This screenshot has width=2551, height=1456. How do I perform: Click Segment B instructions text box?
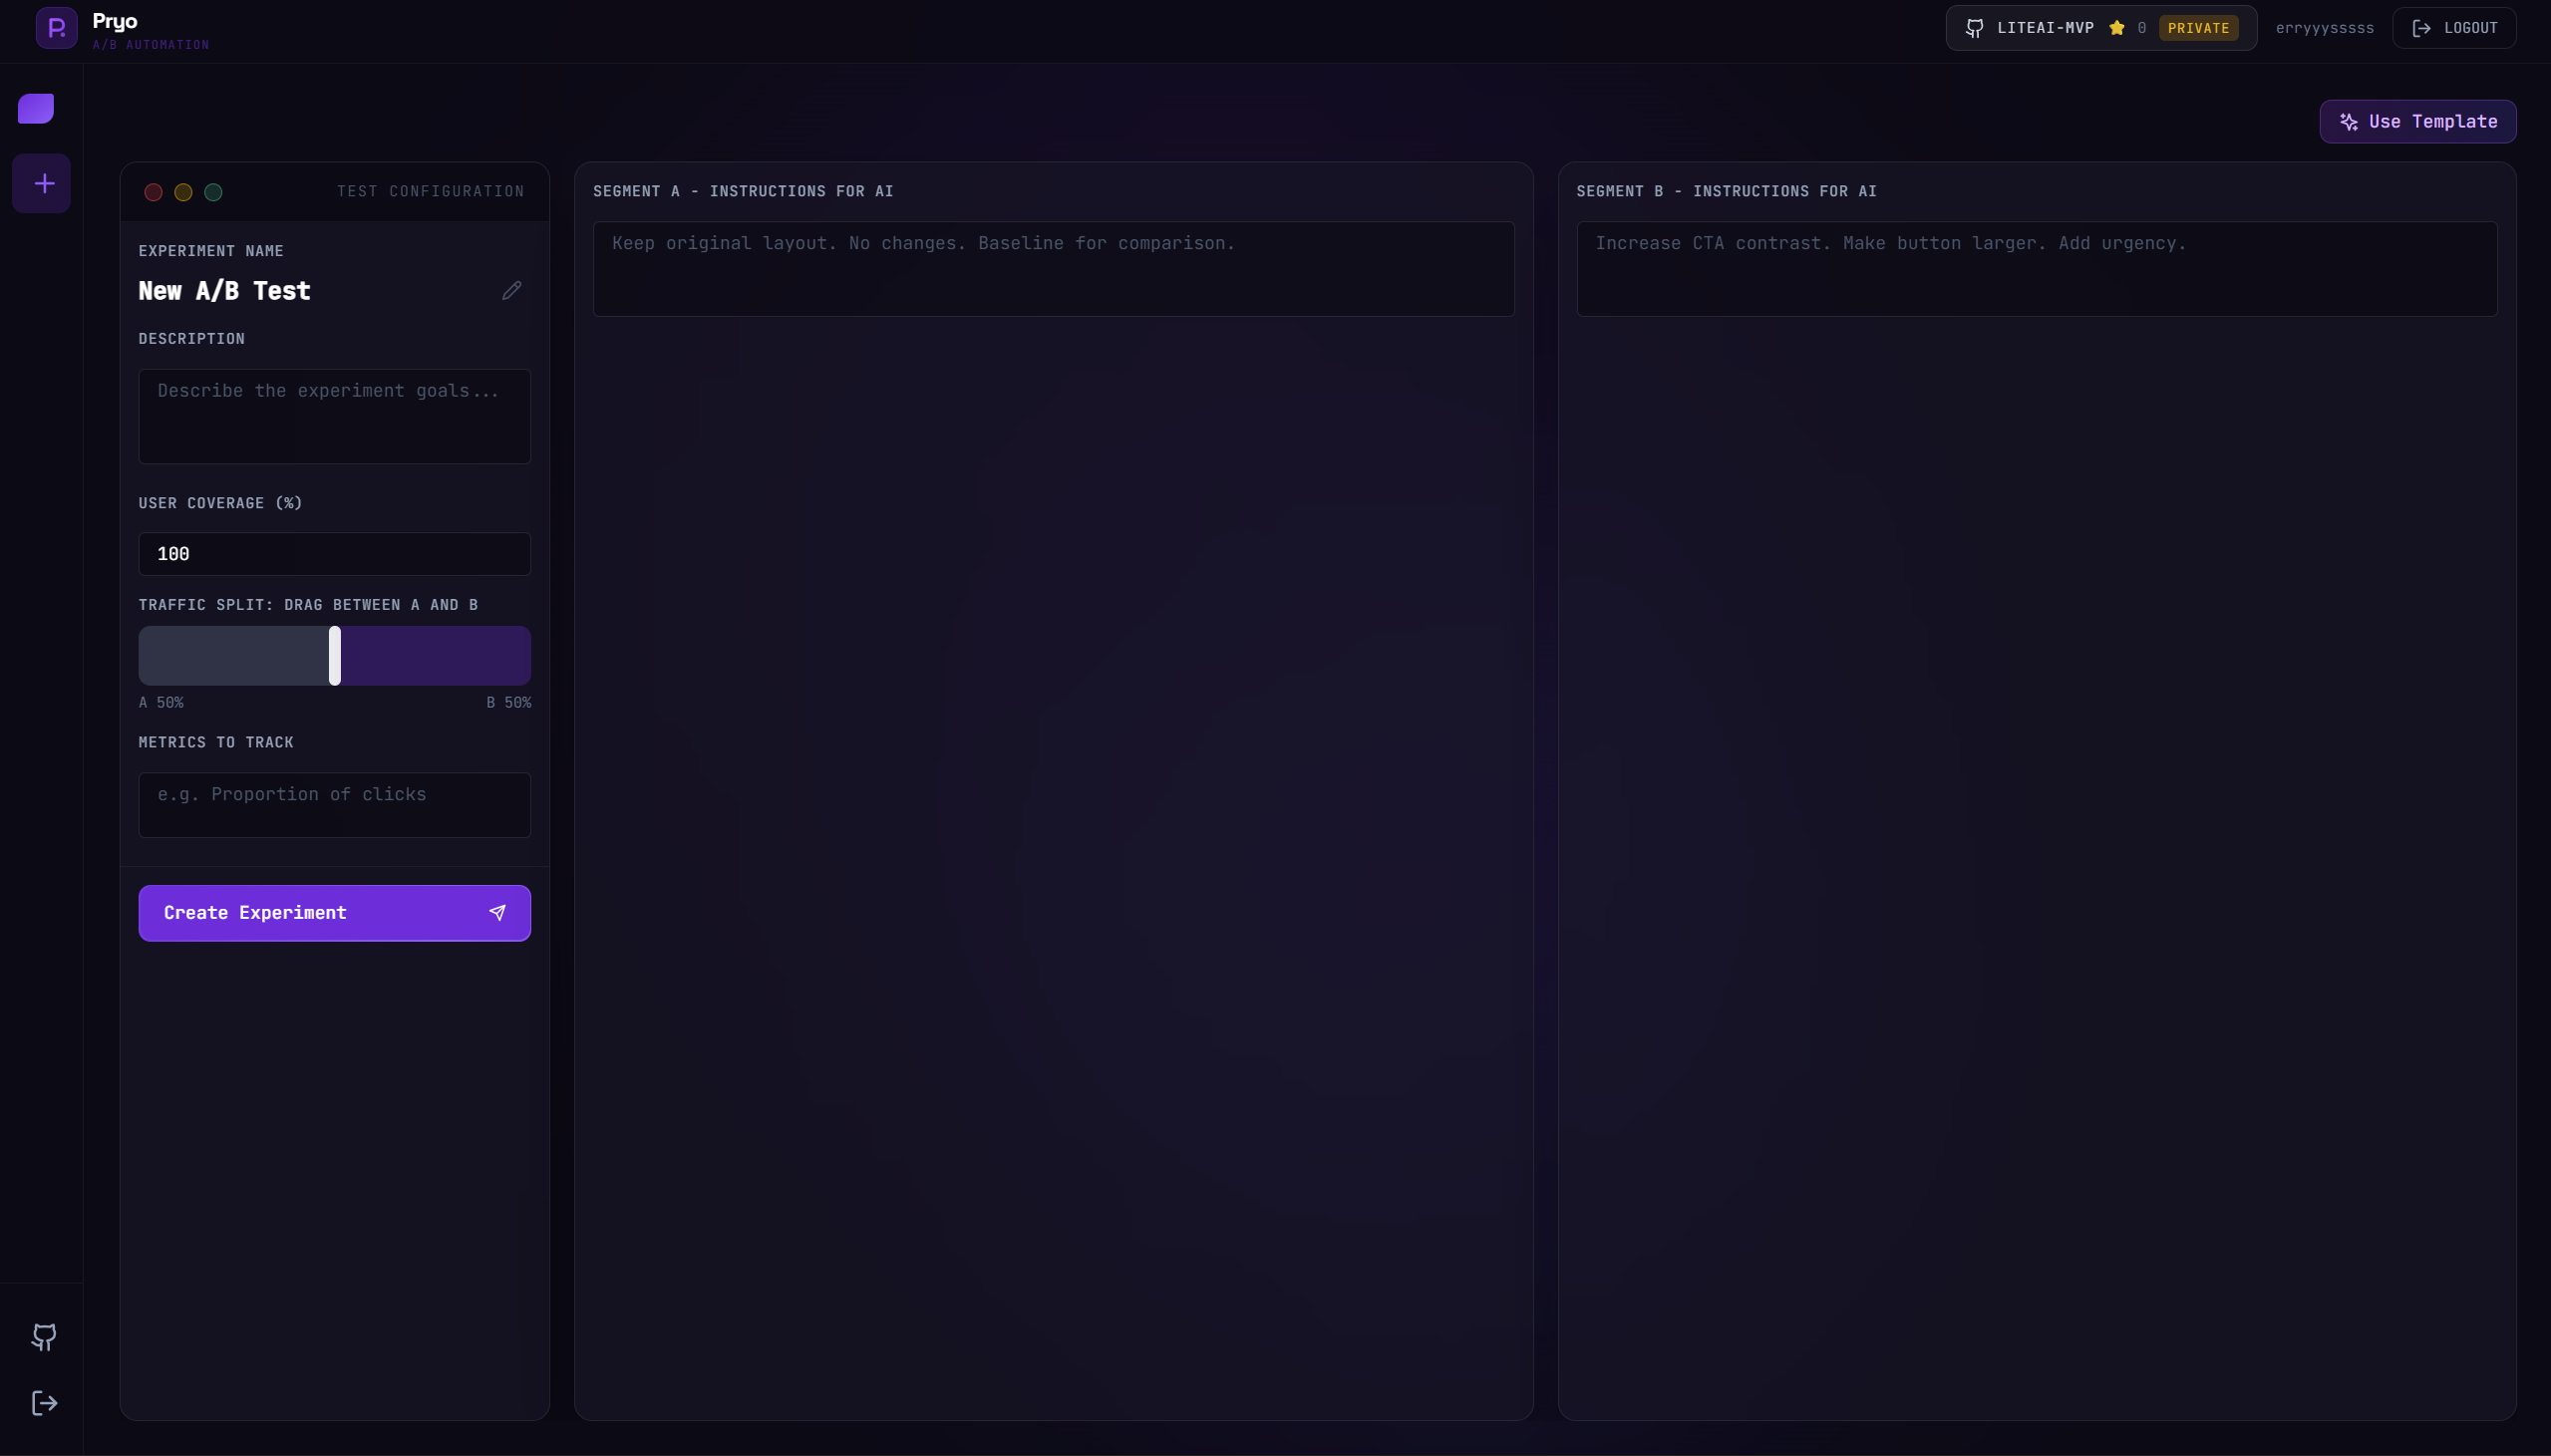[2036, 269]
